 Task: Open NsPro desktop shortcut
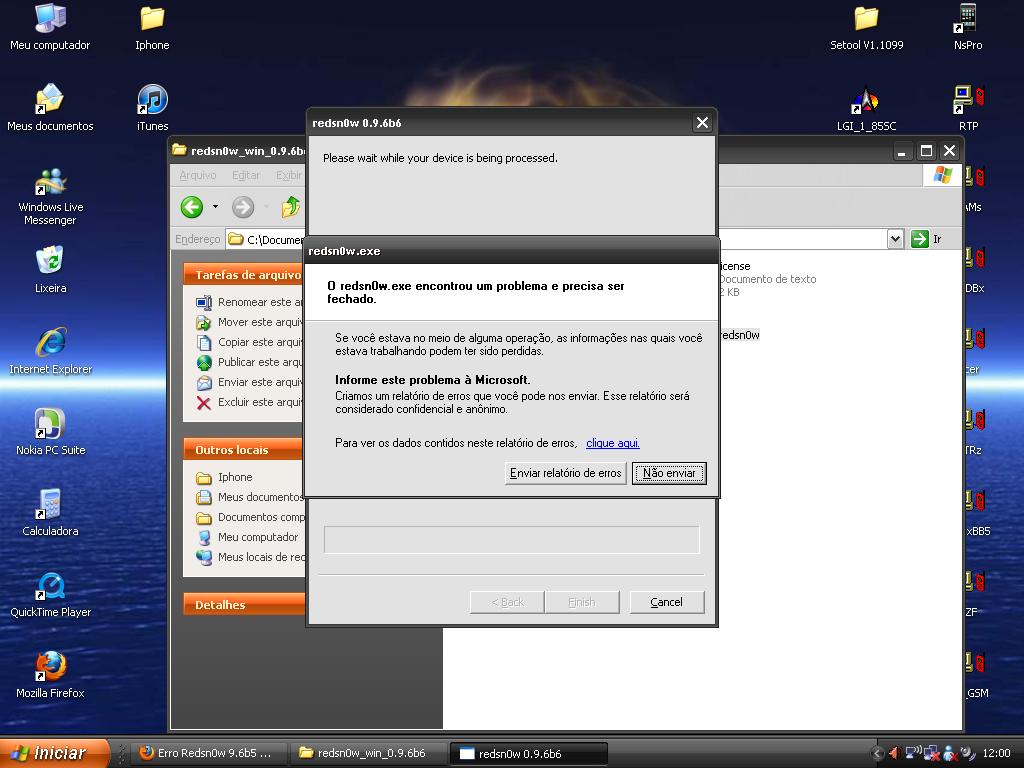[x=968, y=27]
